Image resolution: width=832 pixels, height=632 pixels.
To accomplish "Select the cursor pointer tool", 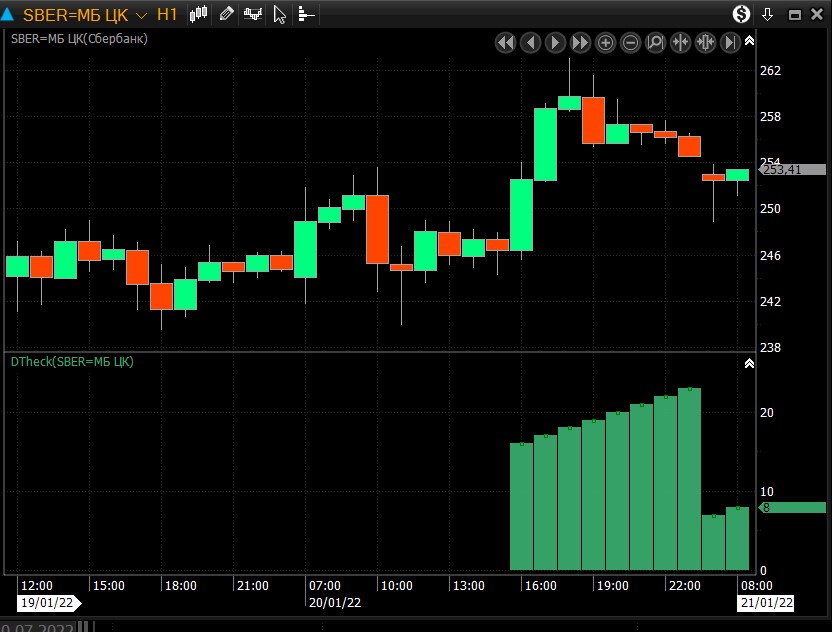I will point(280,14).
